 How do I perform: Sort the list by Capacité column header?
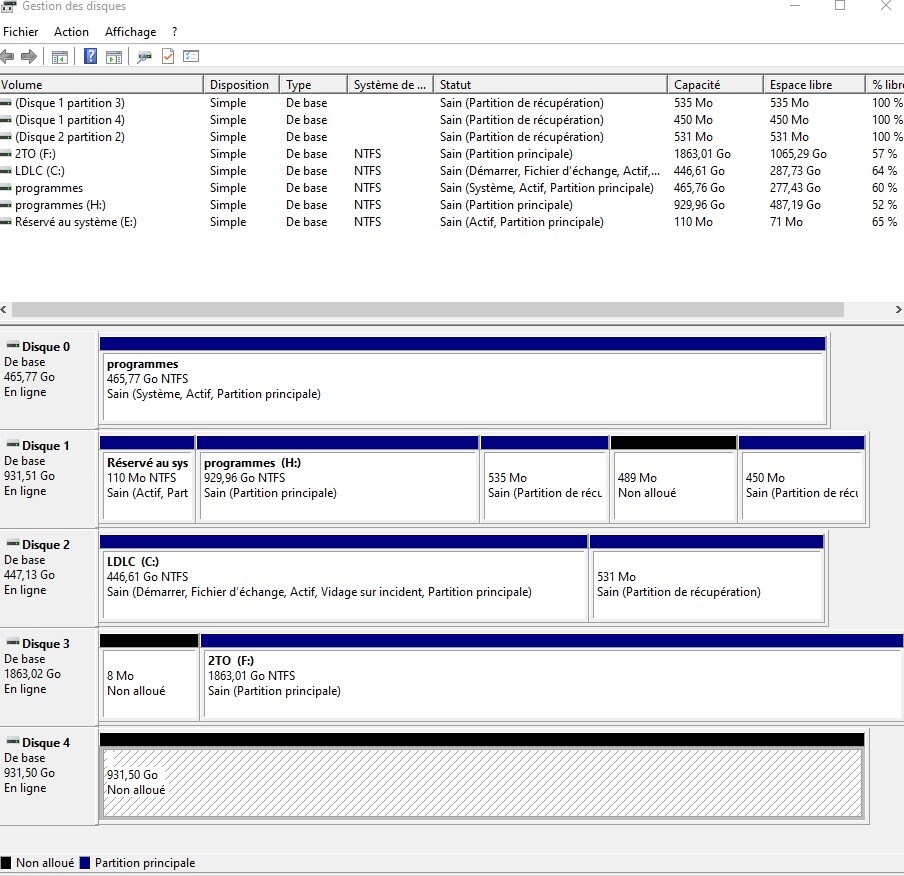click(697, 85)
